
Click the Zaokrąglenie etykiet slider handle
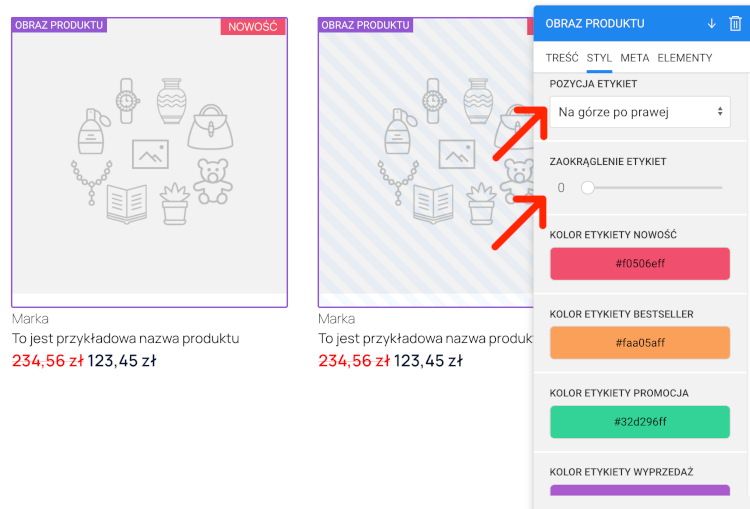588,187
